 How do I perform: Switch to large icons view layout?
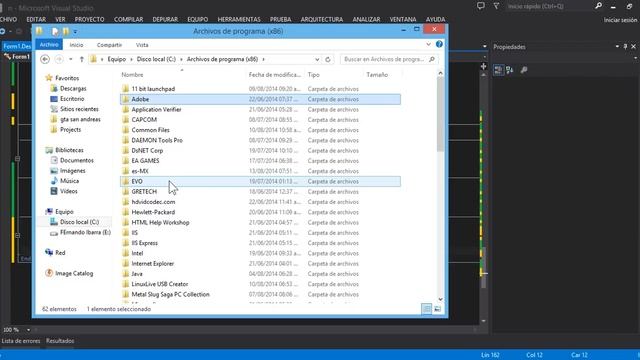pos(437,309)
